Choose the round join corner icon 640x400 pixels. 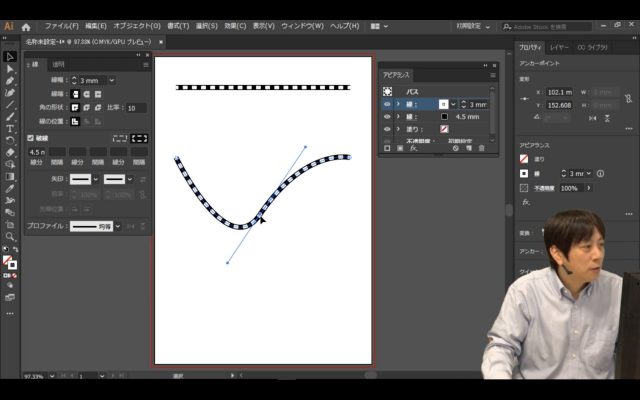click(87, 108)
